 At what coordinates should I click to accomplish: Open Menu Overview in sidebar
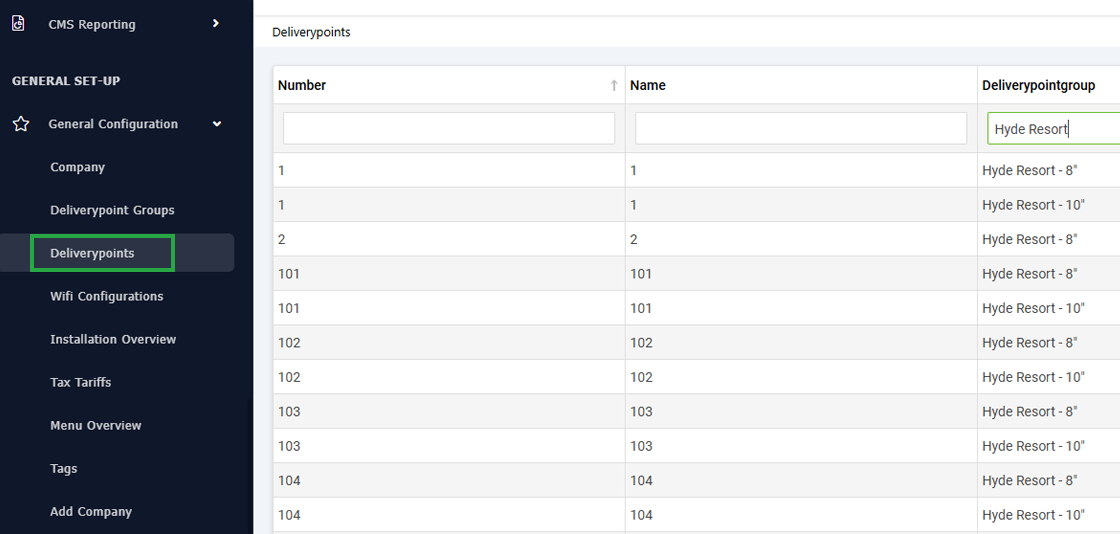[x=96, y=425]
